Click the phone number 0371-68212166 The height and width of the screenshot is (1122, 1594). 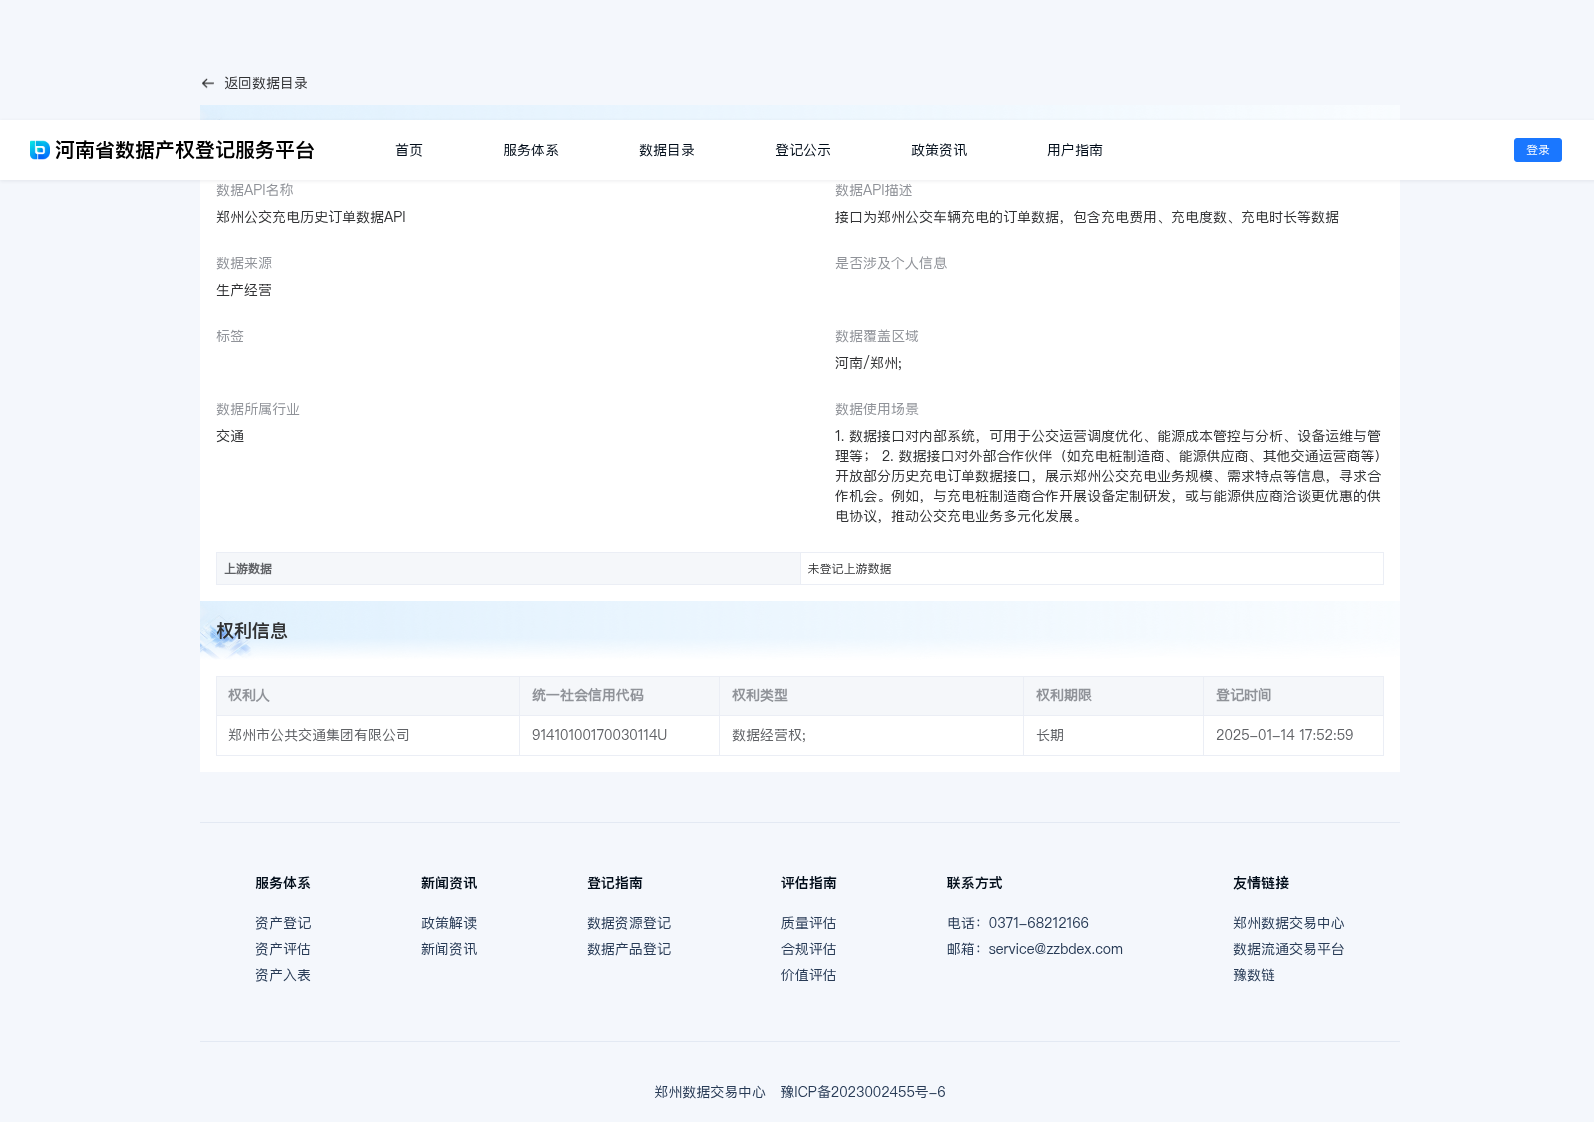coord(1039,923)
